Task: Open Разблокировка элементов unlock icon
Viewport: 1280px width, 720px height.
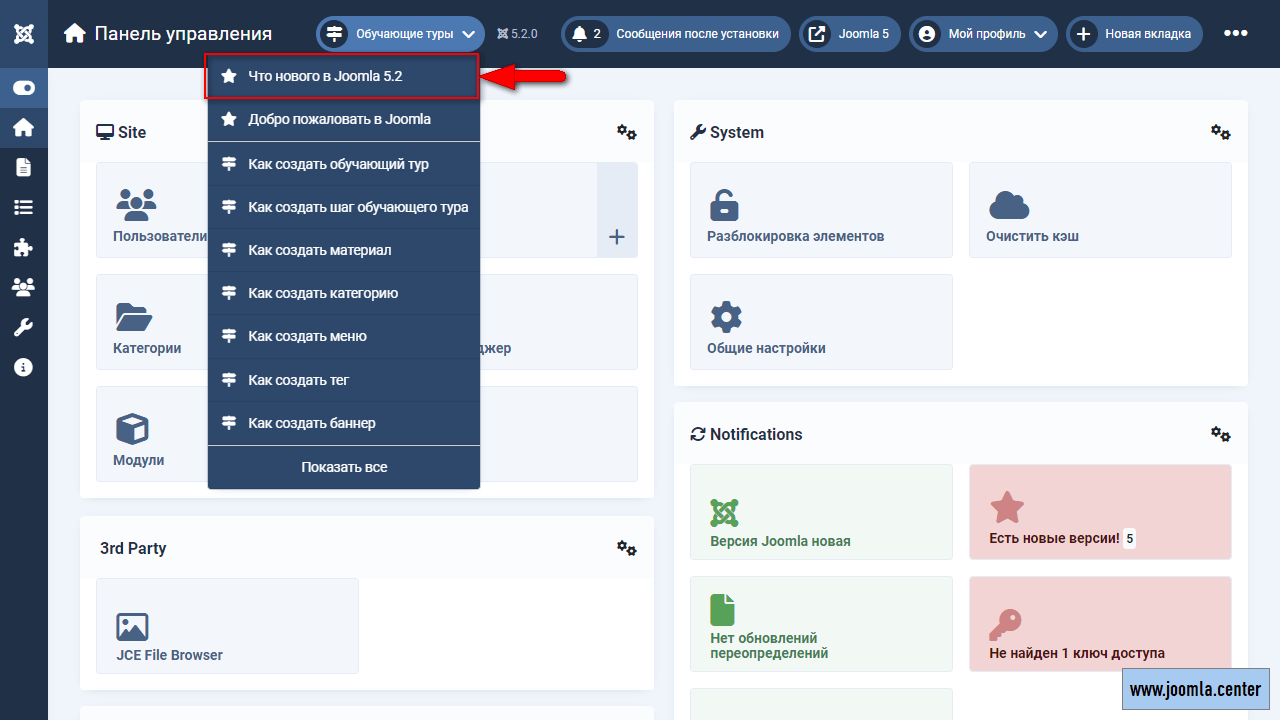Action: [724, 205]
